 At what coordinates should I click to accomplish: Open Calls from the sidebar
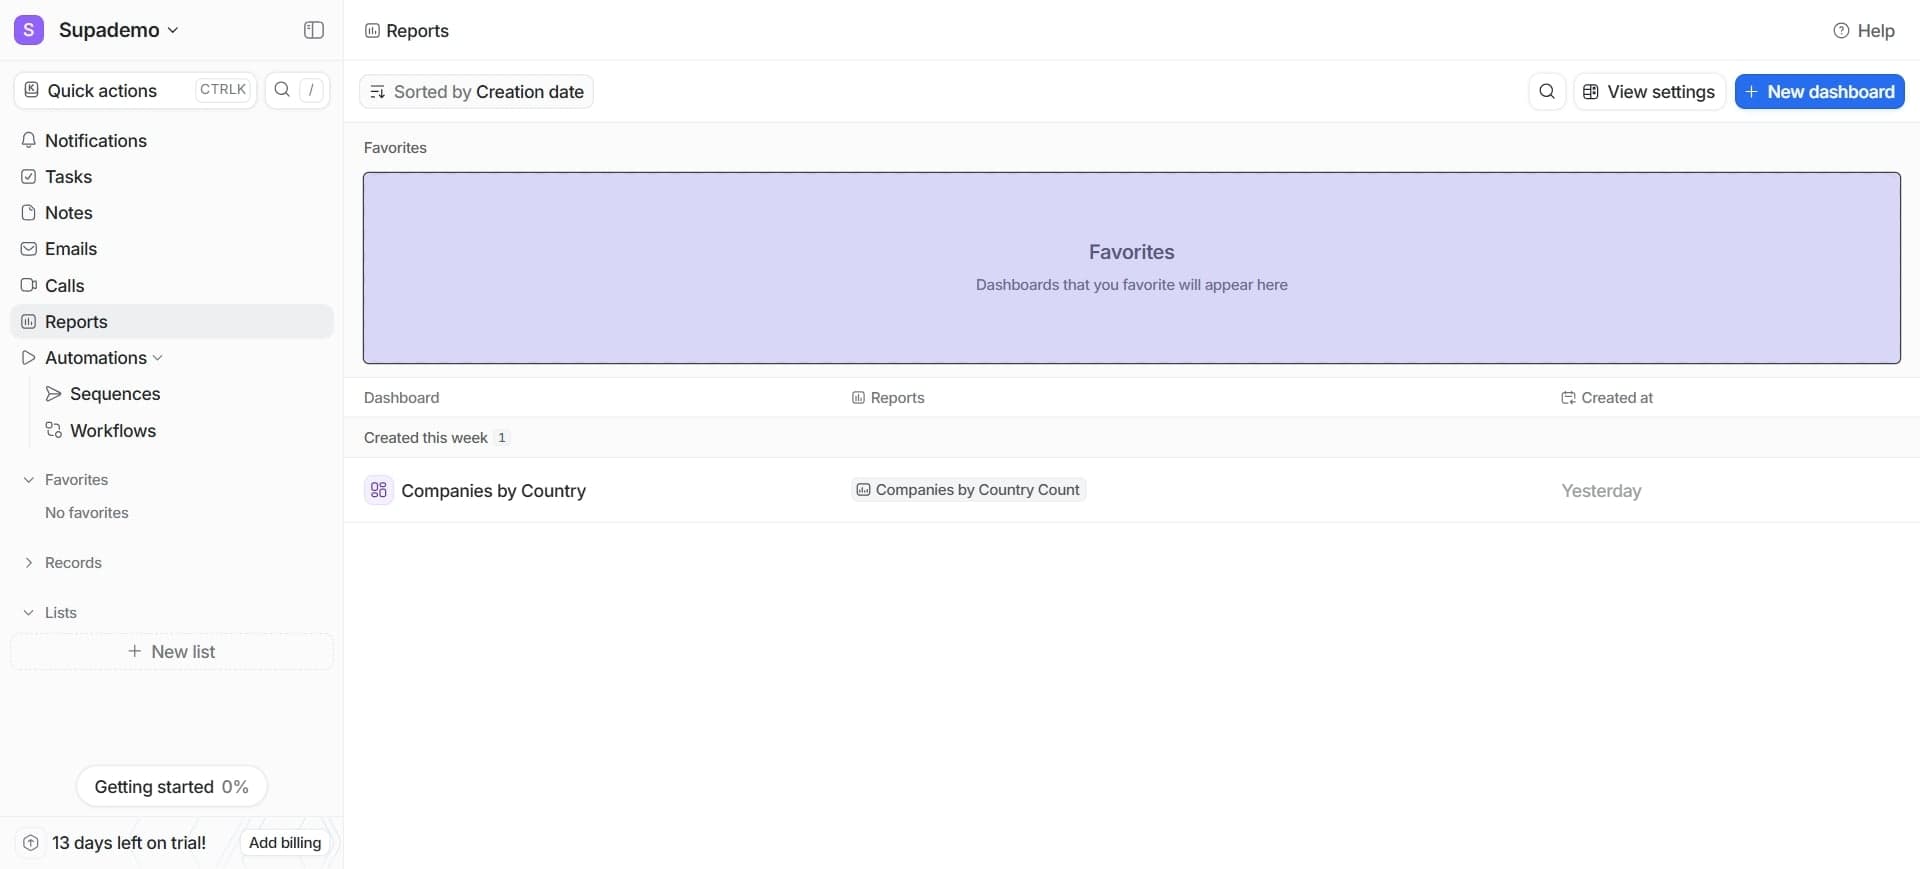click(x=64, y=286)
